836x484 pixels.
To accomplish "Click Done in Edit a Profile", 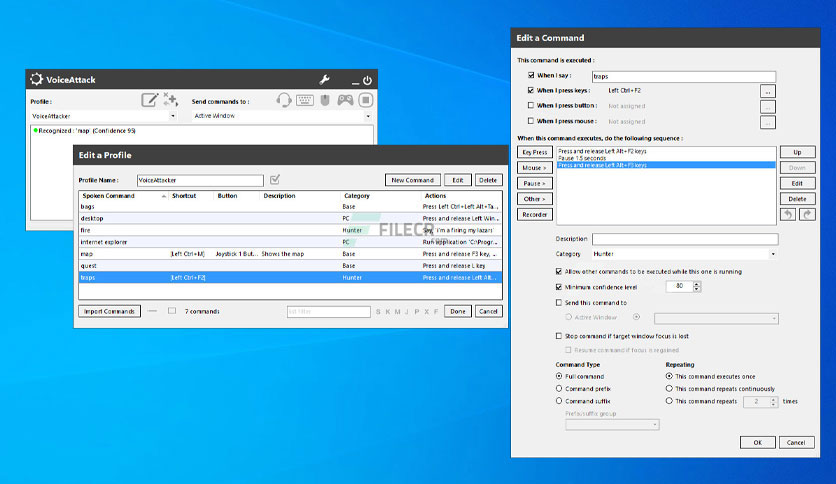I will tap(457, 311).
